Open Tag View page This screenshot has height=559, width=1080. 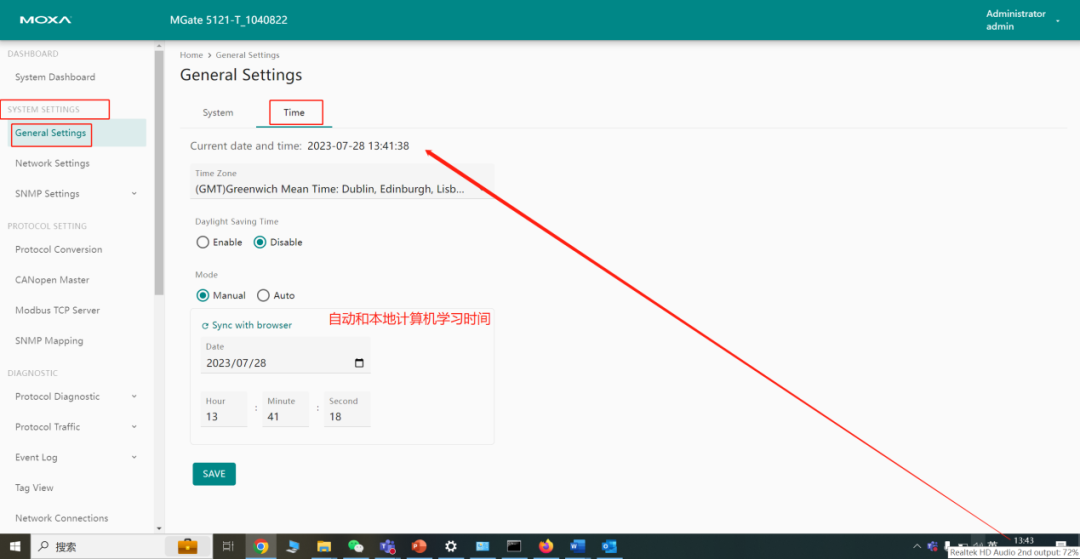[34, 488]
